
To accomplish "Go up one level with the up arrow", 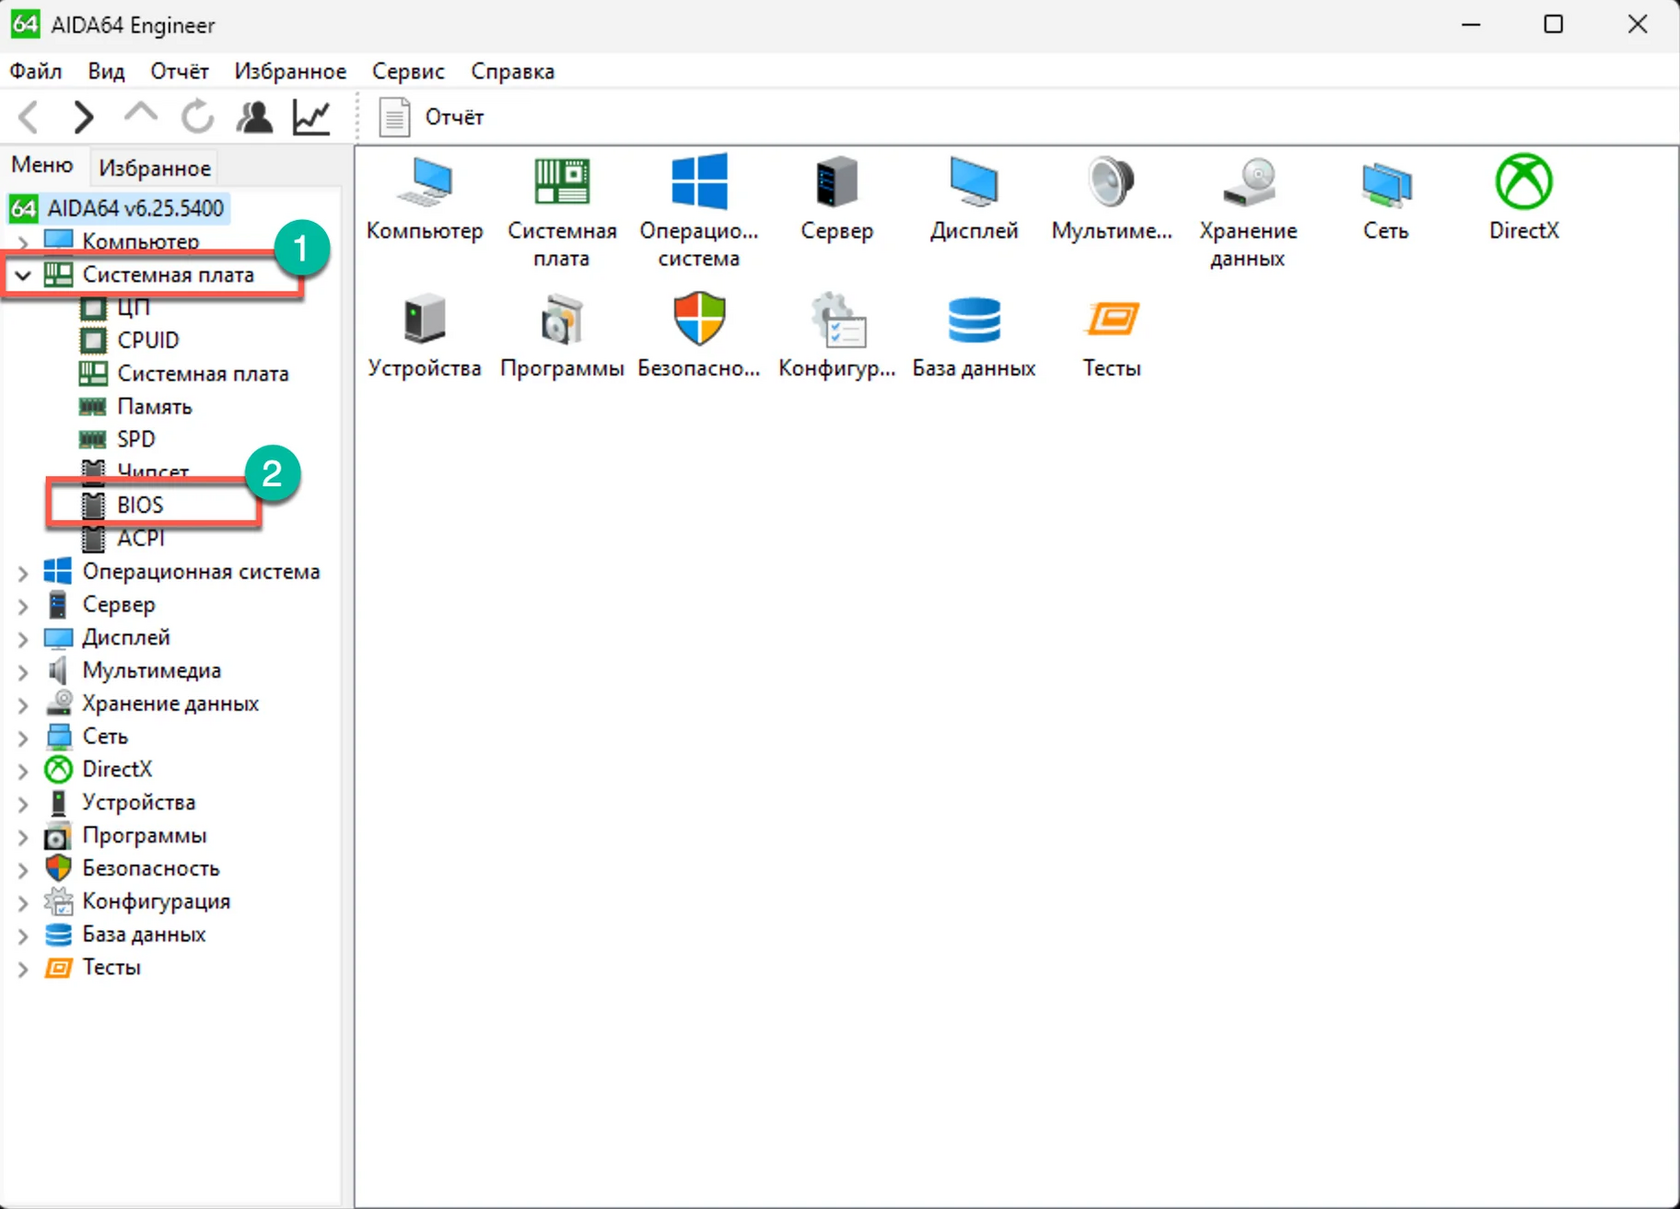I will (x=141, y=115).
